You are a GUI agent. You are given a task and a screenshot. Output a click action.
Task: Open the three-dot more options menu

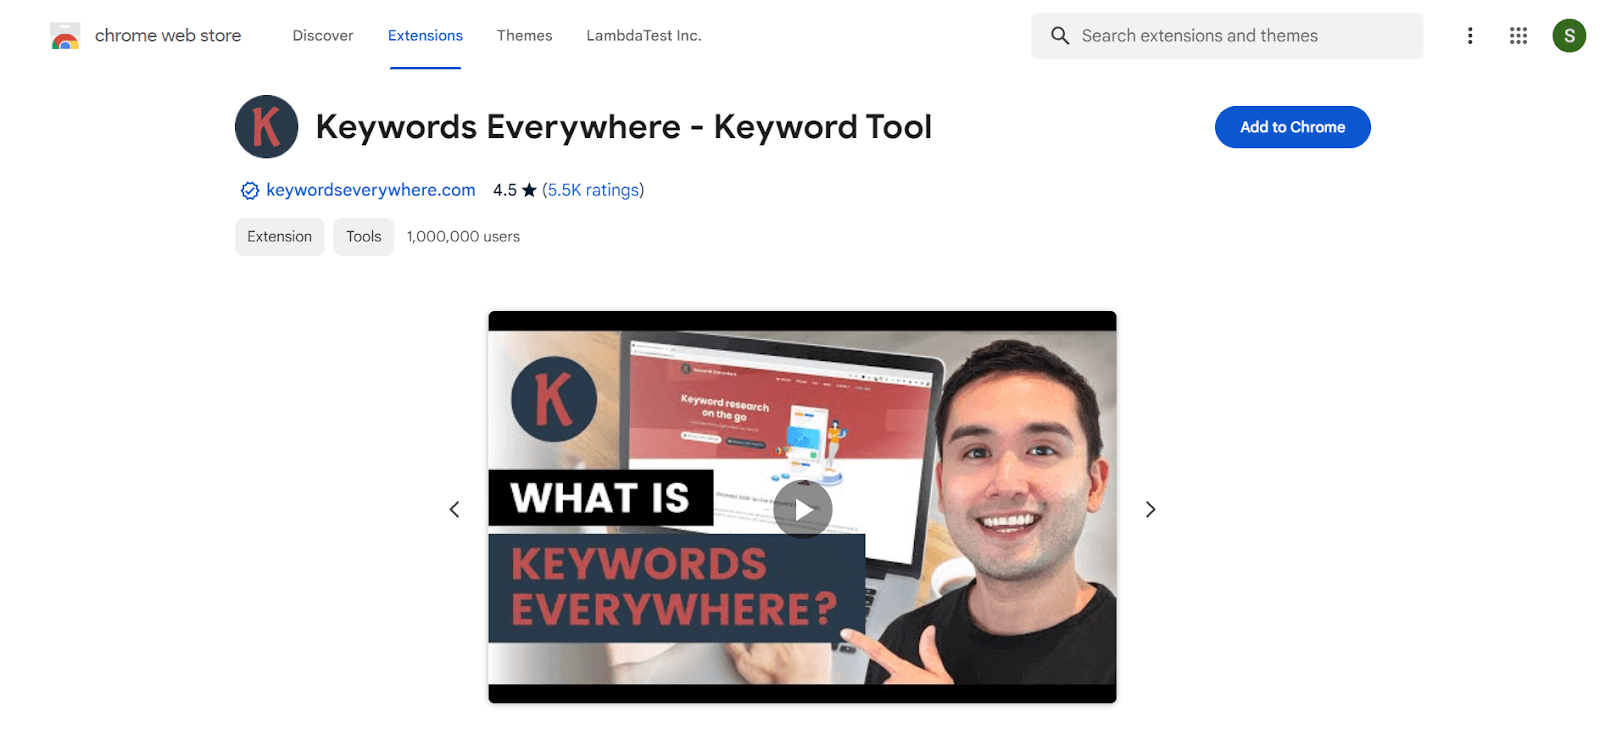tap(1470, 36)
